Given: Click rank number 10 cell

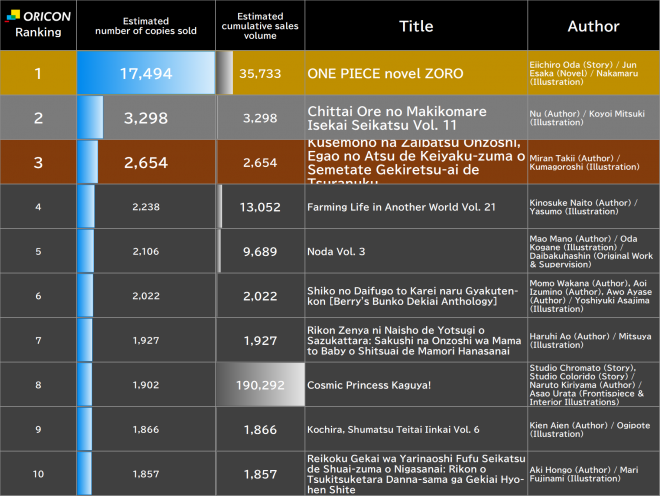Looking at the screenshot, I should (38, 474).
